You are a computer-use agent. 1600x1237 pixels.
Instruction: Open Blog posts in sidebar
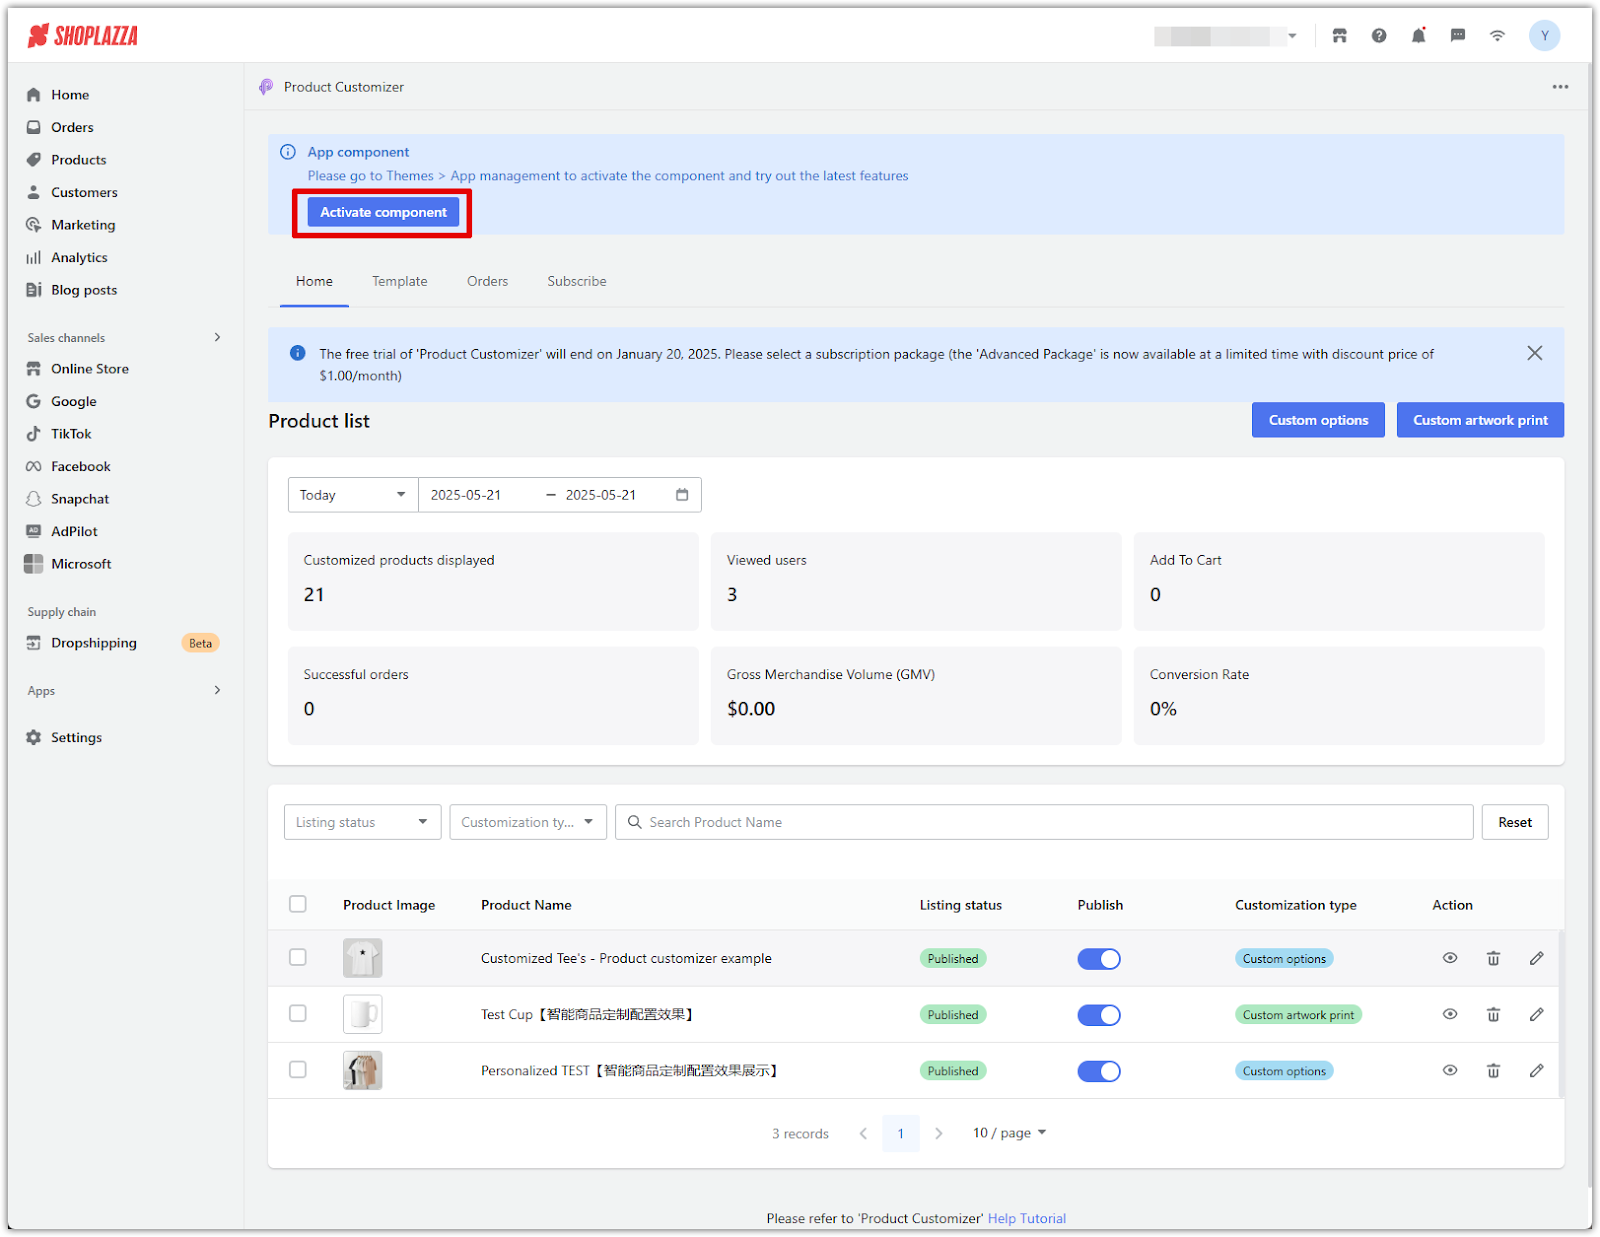click(84, 290)
